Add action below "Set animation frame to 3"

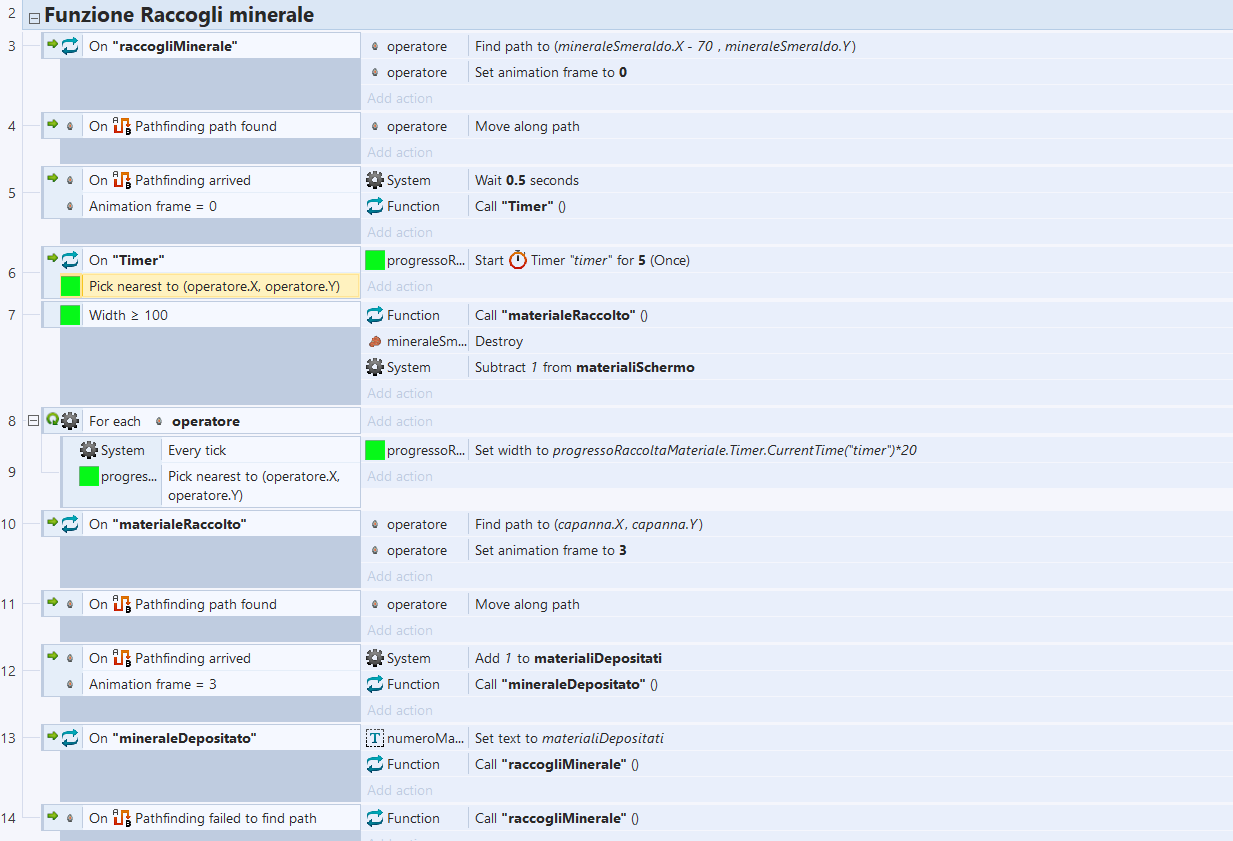point(400,576)
